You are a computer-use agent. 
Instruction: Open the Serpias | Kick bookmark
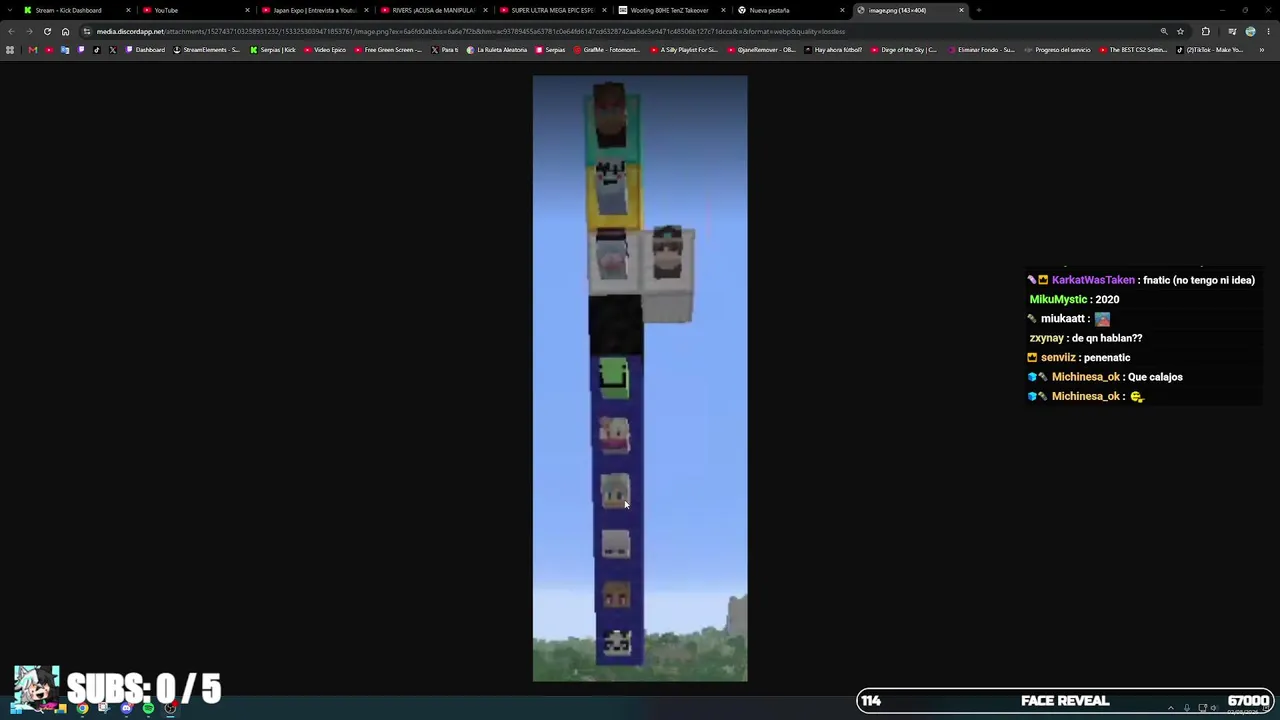(x=273, y=50)
